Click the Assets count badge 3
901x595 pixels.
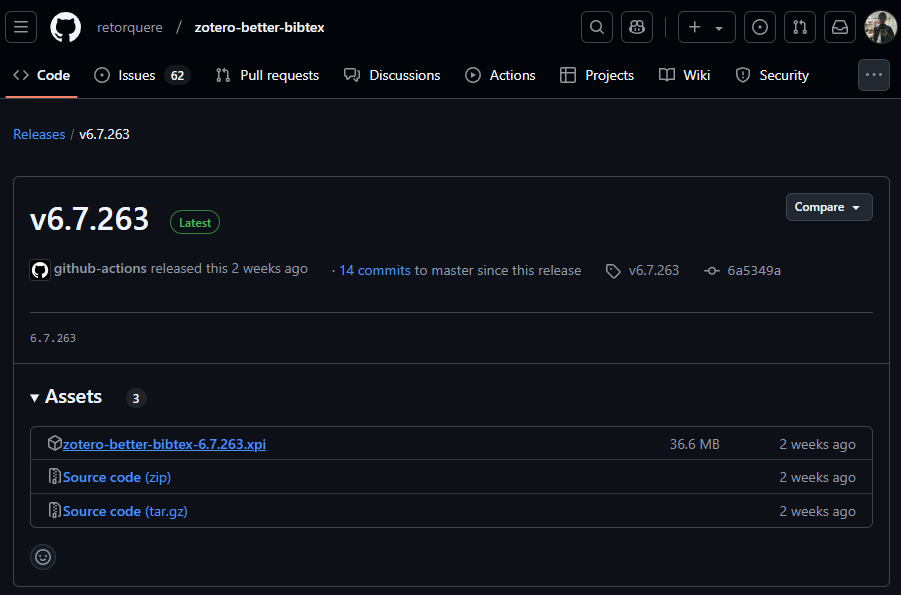point(136,398)
